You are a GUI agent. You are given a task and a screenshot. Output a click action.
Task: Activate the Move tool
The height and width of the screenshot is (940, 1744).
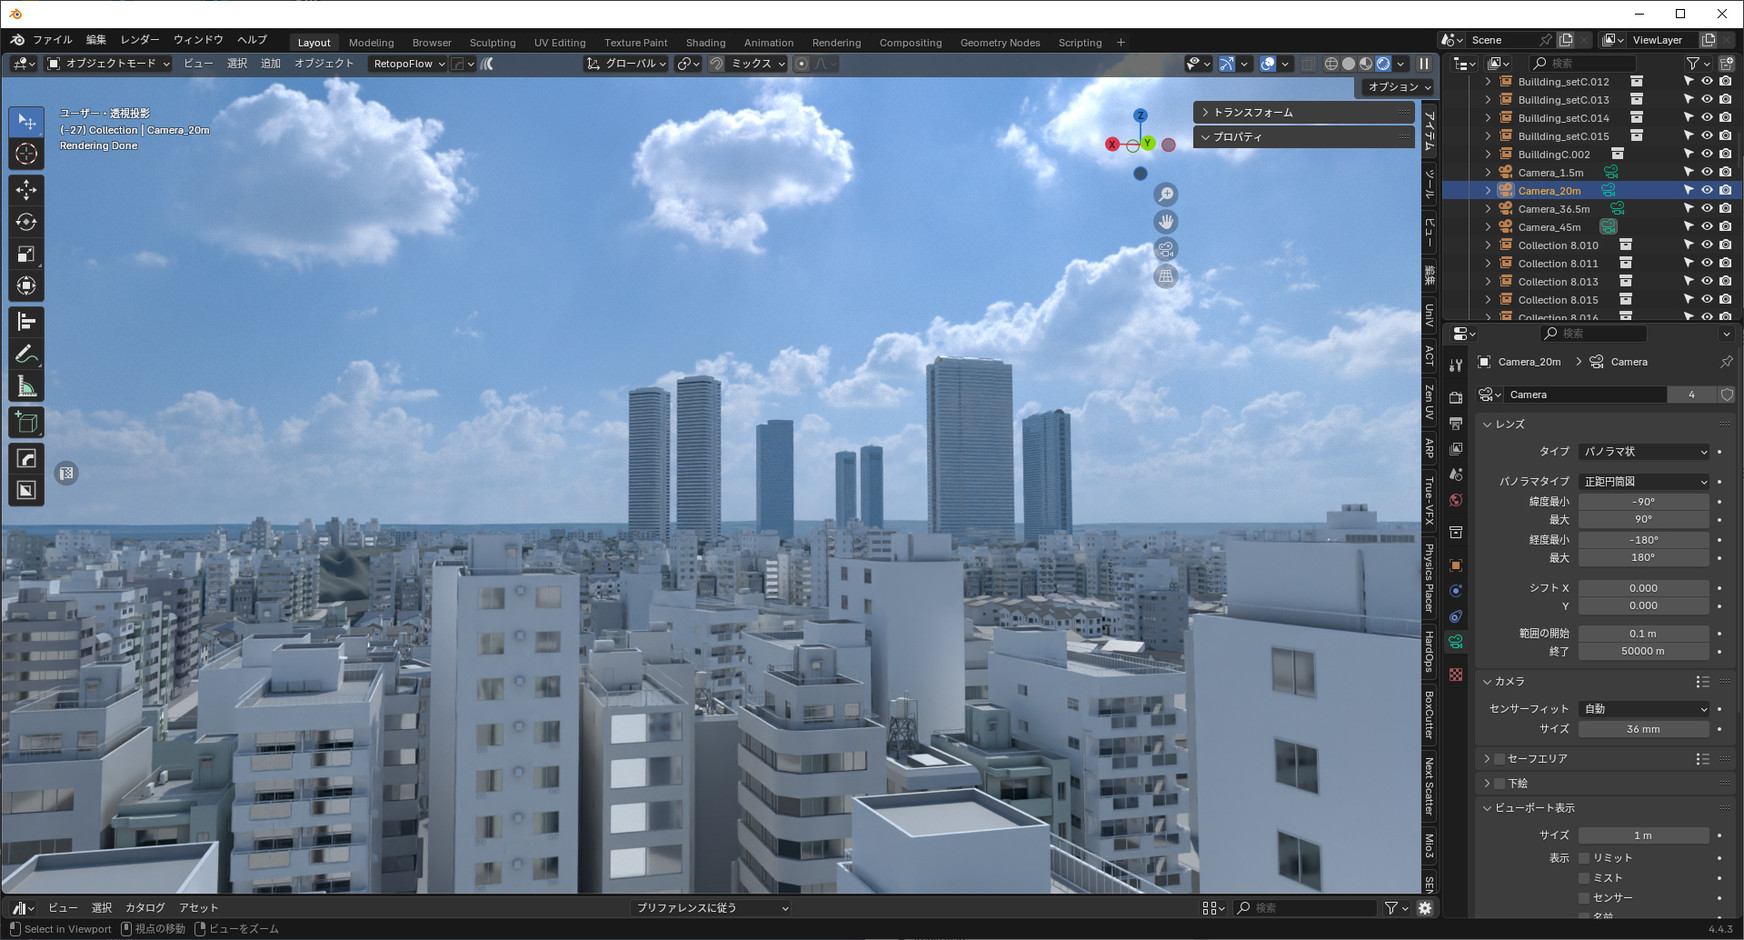coord(27,190)
